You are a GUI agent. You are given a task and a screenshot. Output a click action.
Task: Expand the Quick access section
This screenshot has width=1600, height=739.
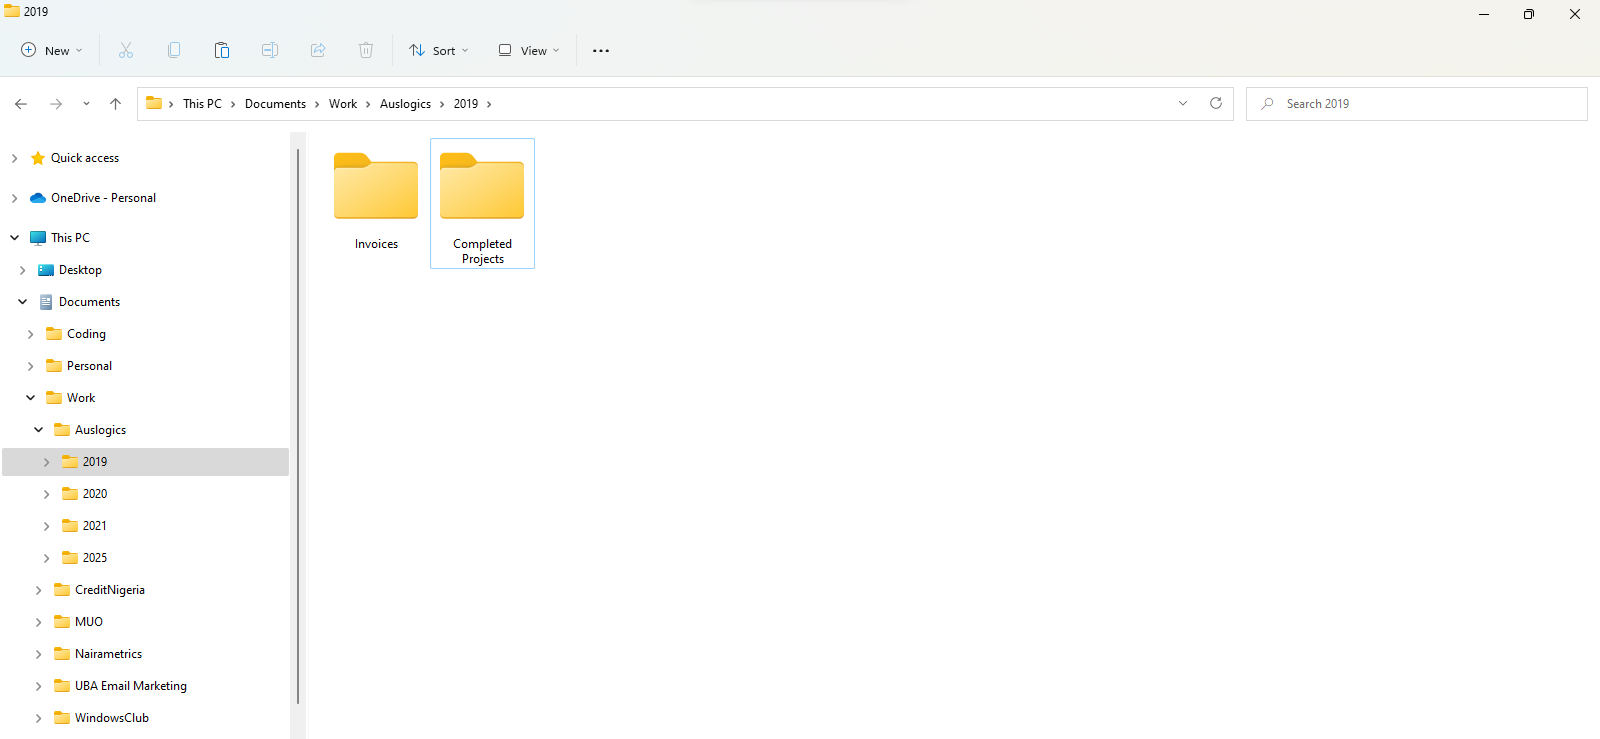click(x=15, y=158)
